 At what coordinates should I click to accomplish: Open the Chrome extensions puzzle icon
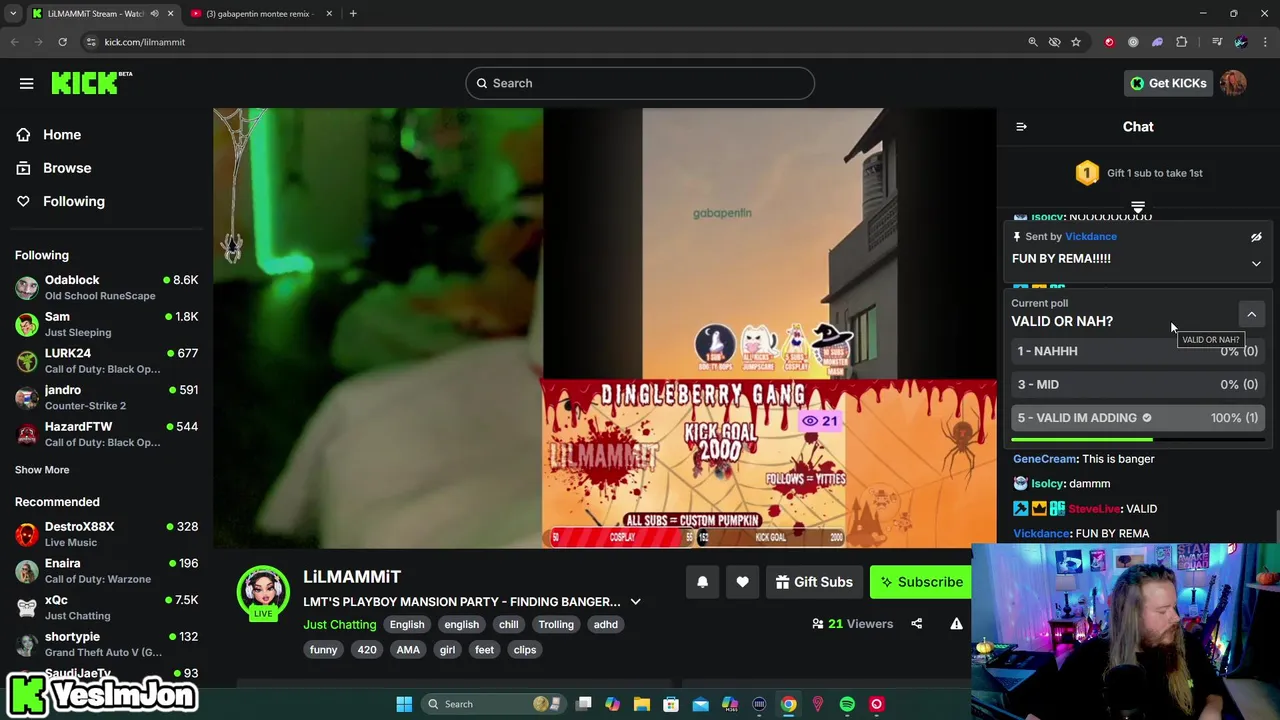point(1182,42)
